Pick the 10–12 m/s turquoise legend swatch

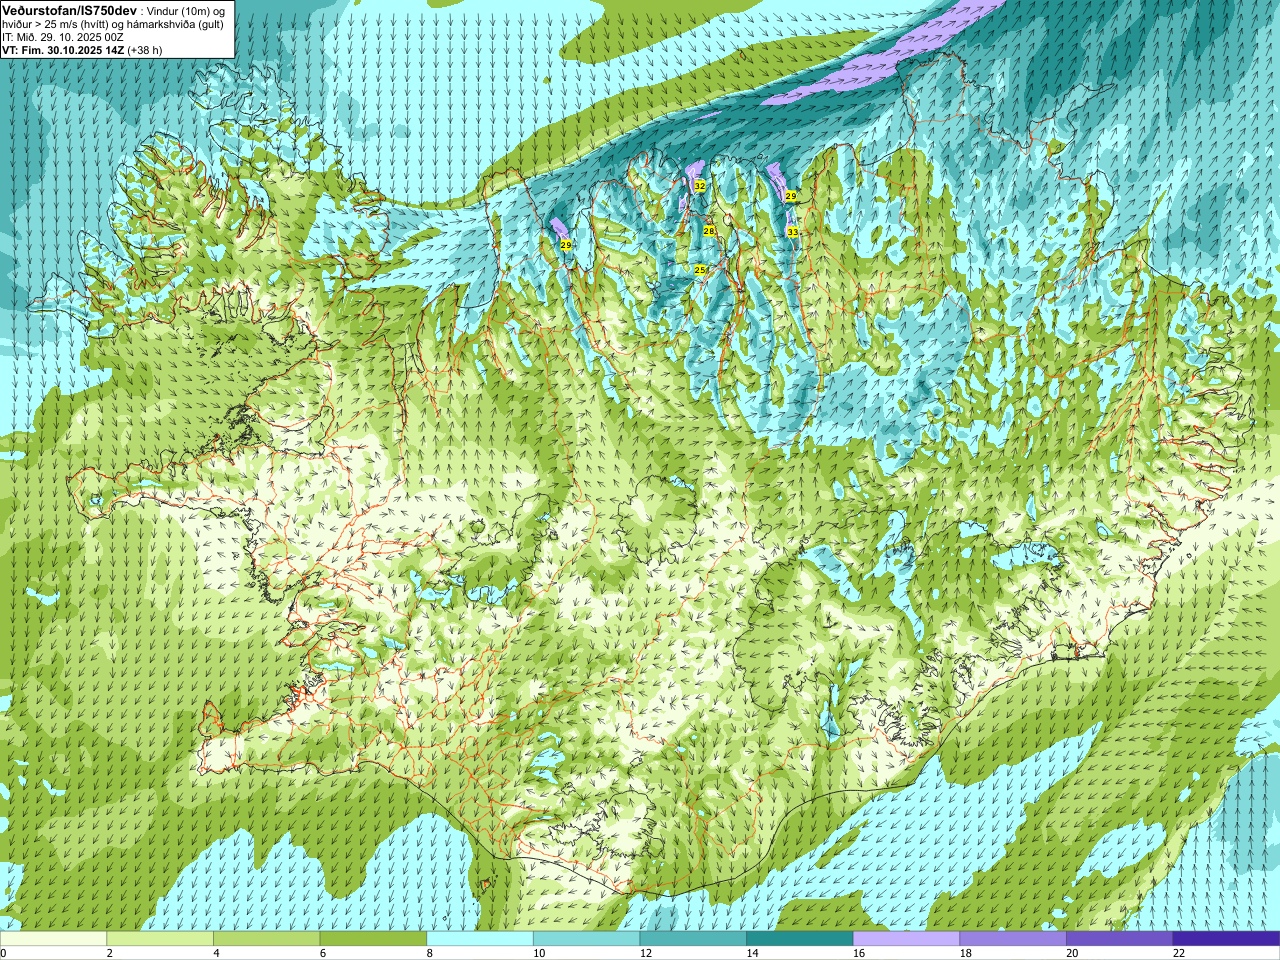click(x=586, y=939)
